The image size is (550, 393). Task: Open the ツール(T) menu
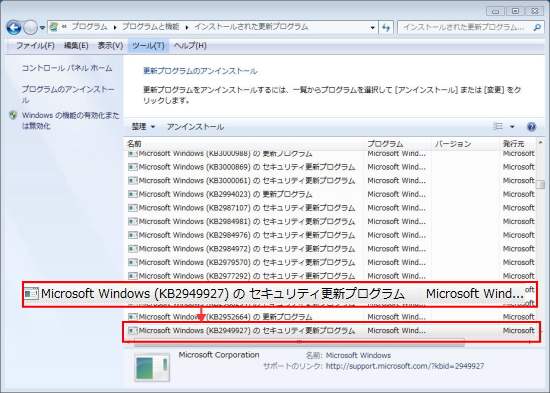(x=148, y=46)
